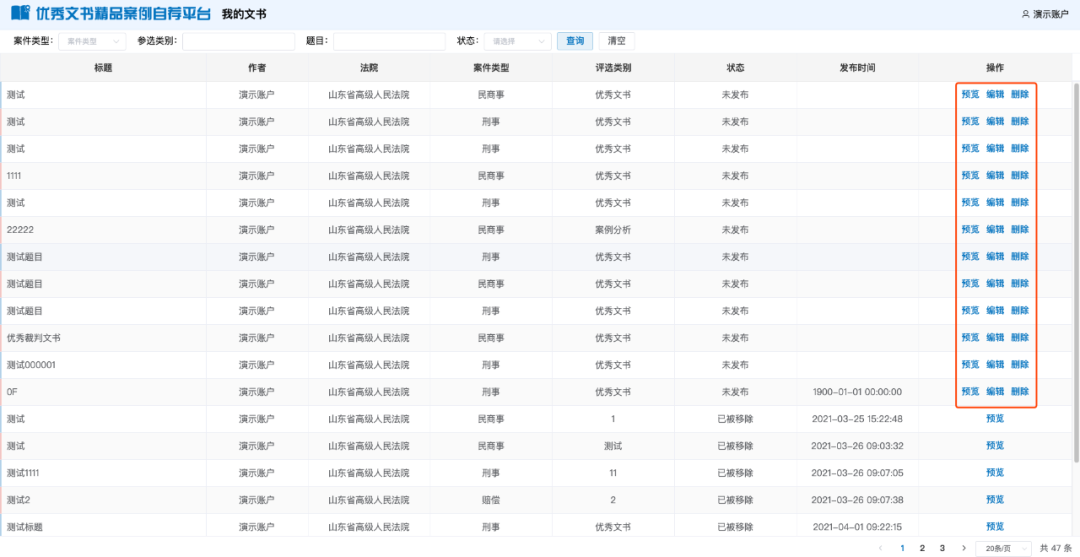The width and height of the screenshot is (1080, 557).
Task: Click the 清空 clear button
Action: point(616,41)
